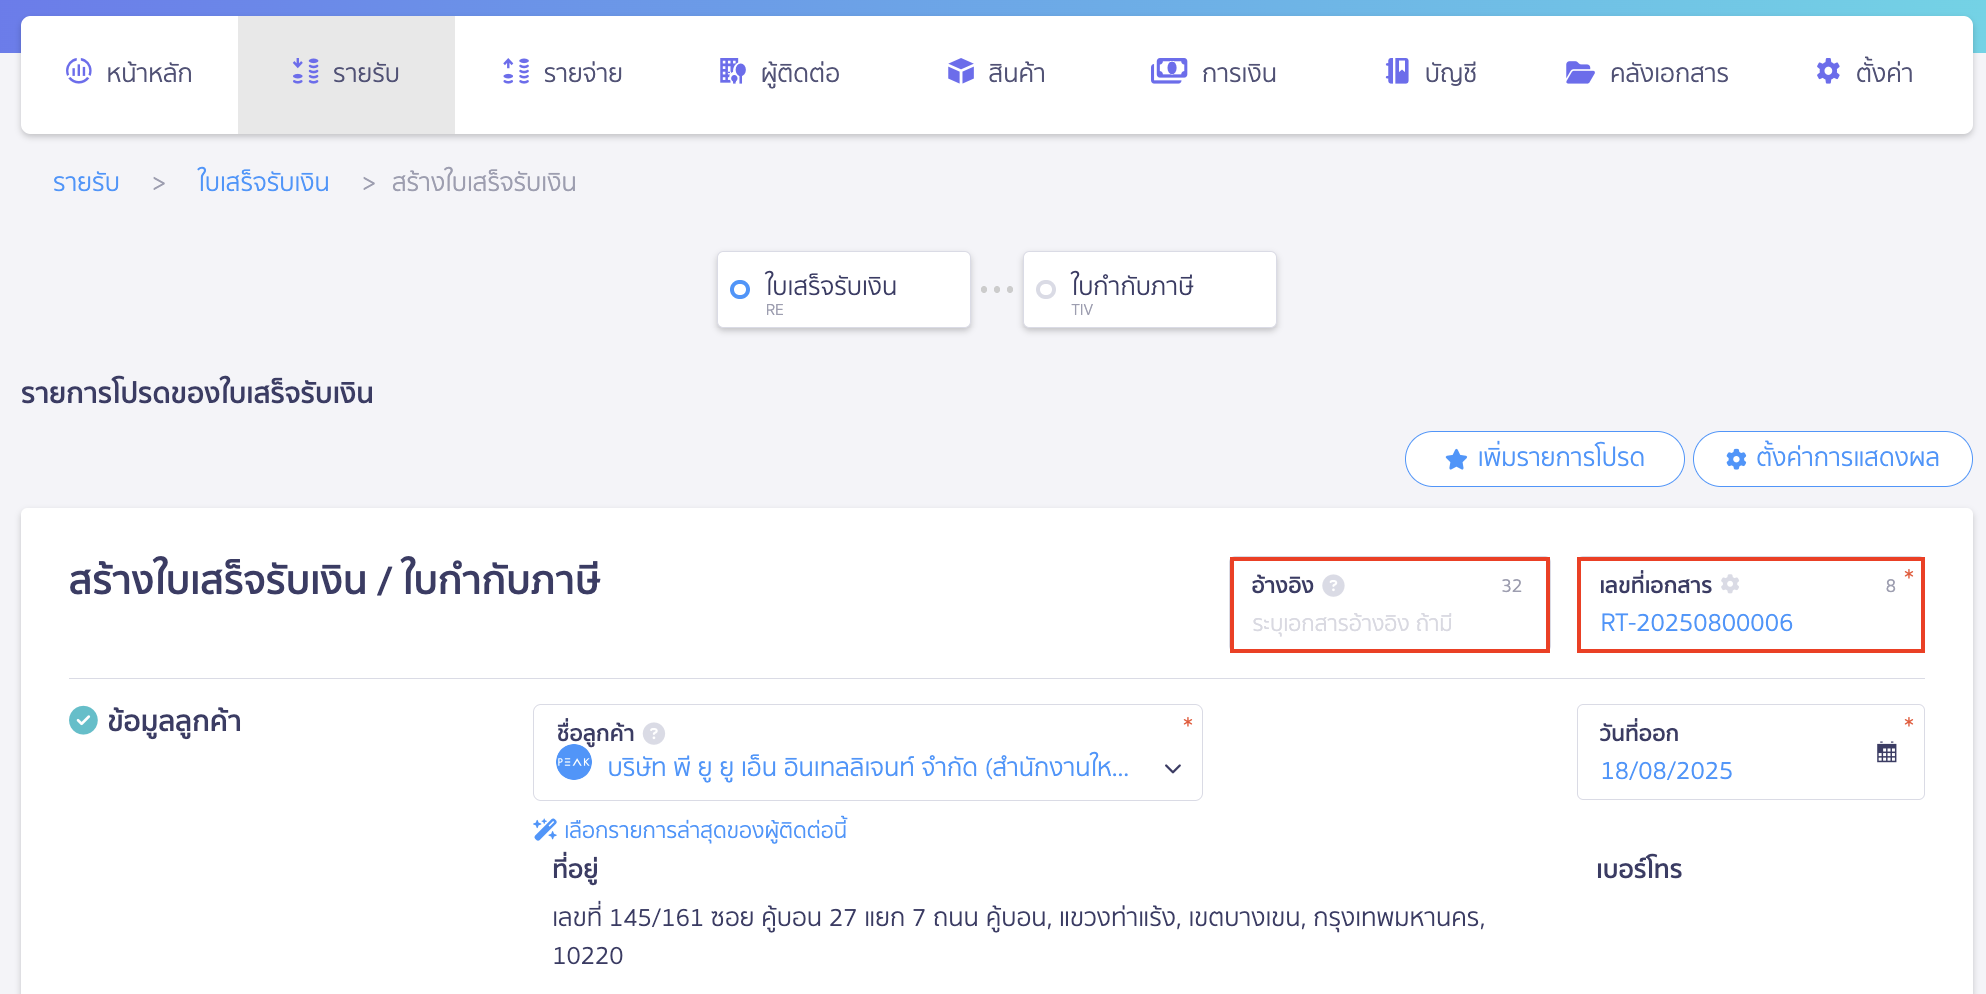Go to the การเงิน menu
The image size is (1986, 994).
[x=1213, y=74]
